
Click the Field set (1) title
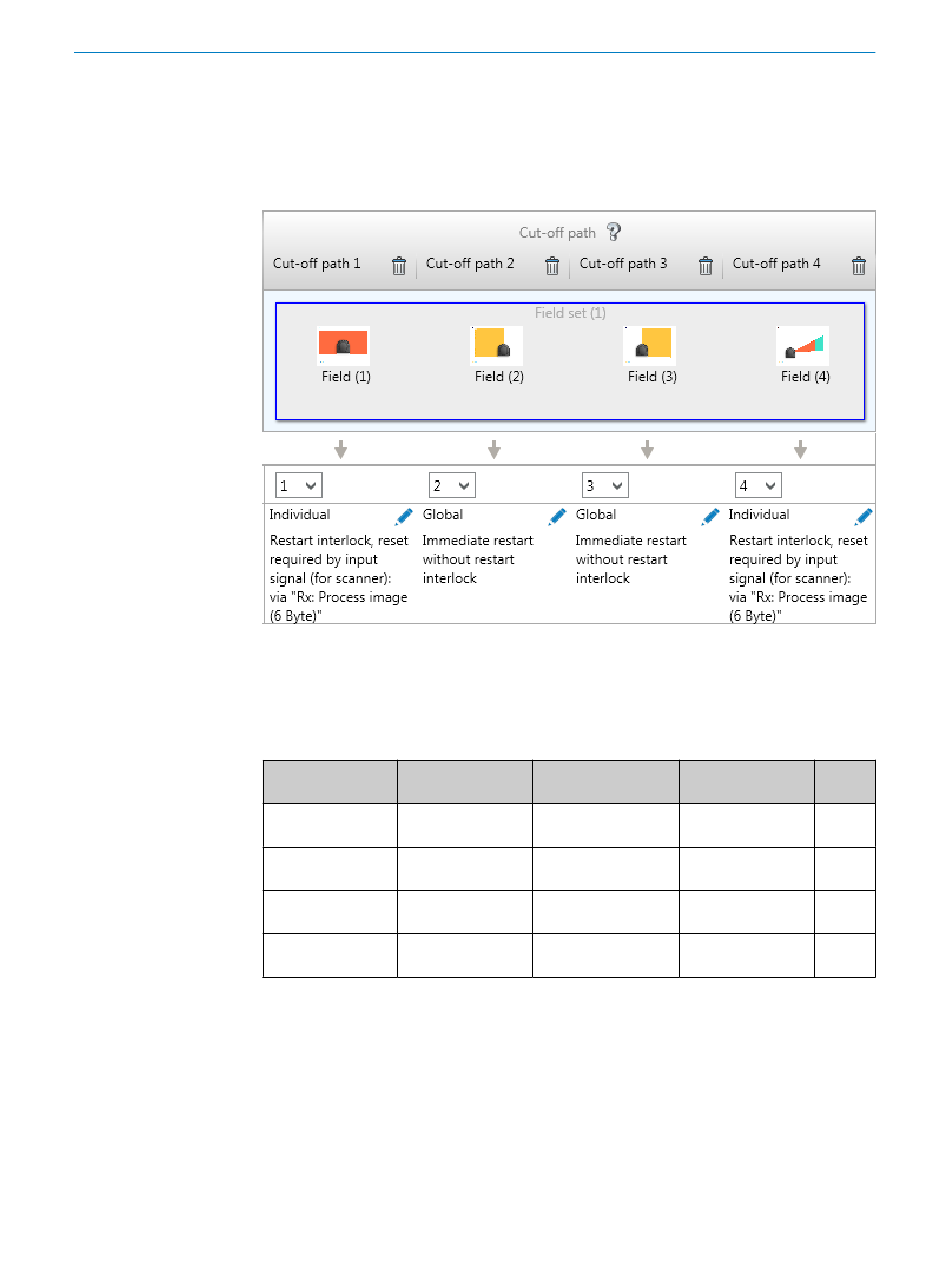570,313
